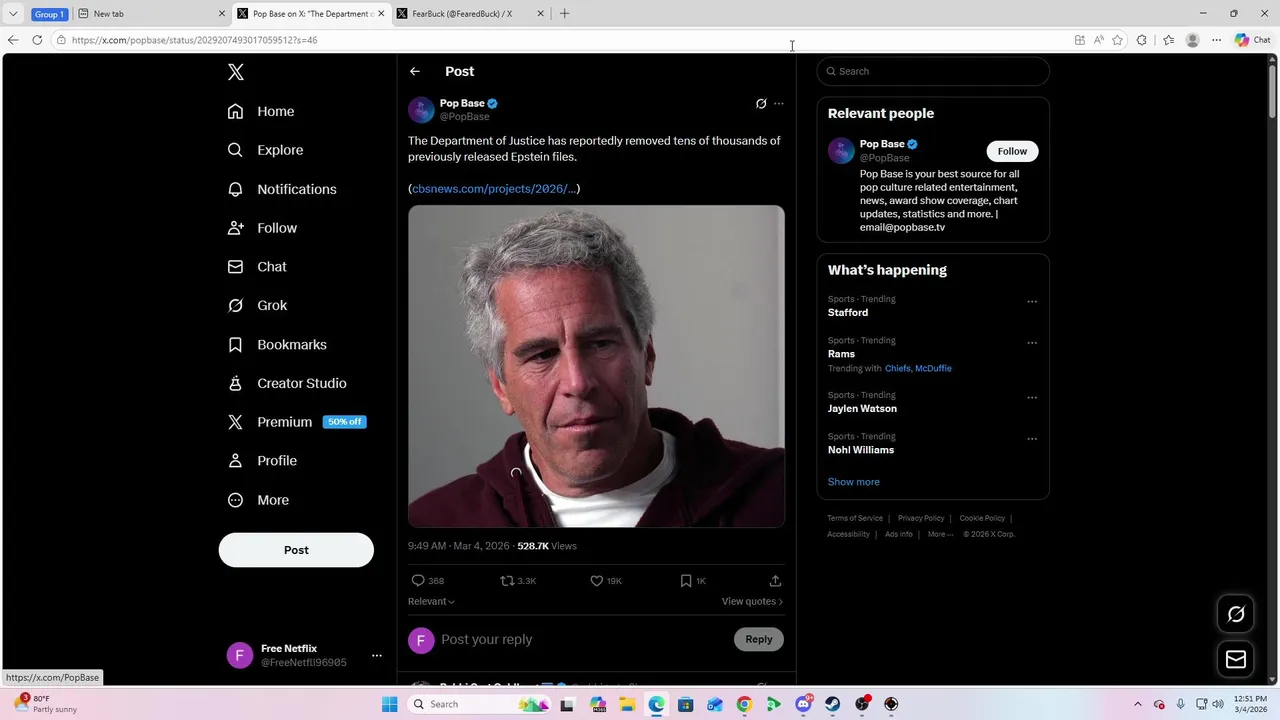
Task: Switch to the FearBuck browser tab
Action: click(x=470, y=14)
